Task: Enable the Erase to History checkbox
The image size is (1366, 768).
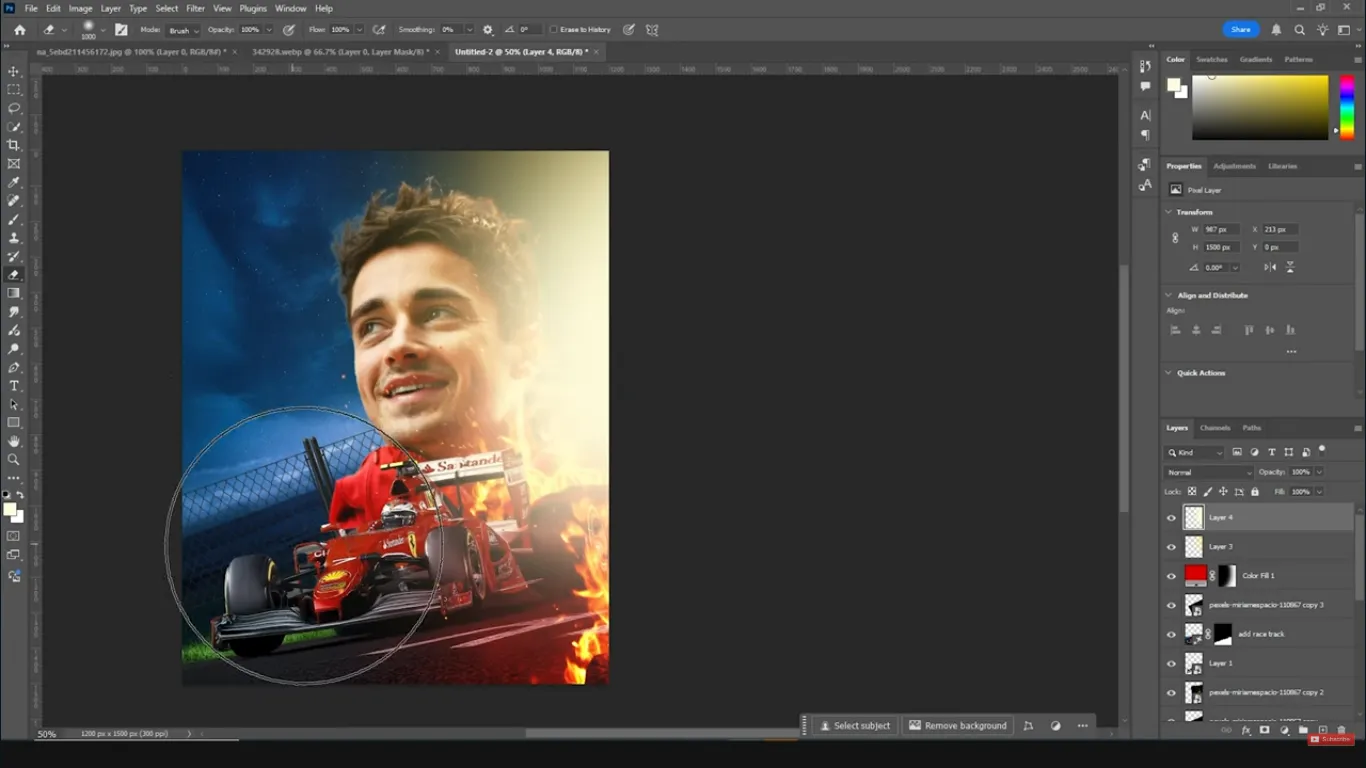Action: (x=554, y=30)
